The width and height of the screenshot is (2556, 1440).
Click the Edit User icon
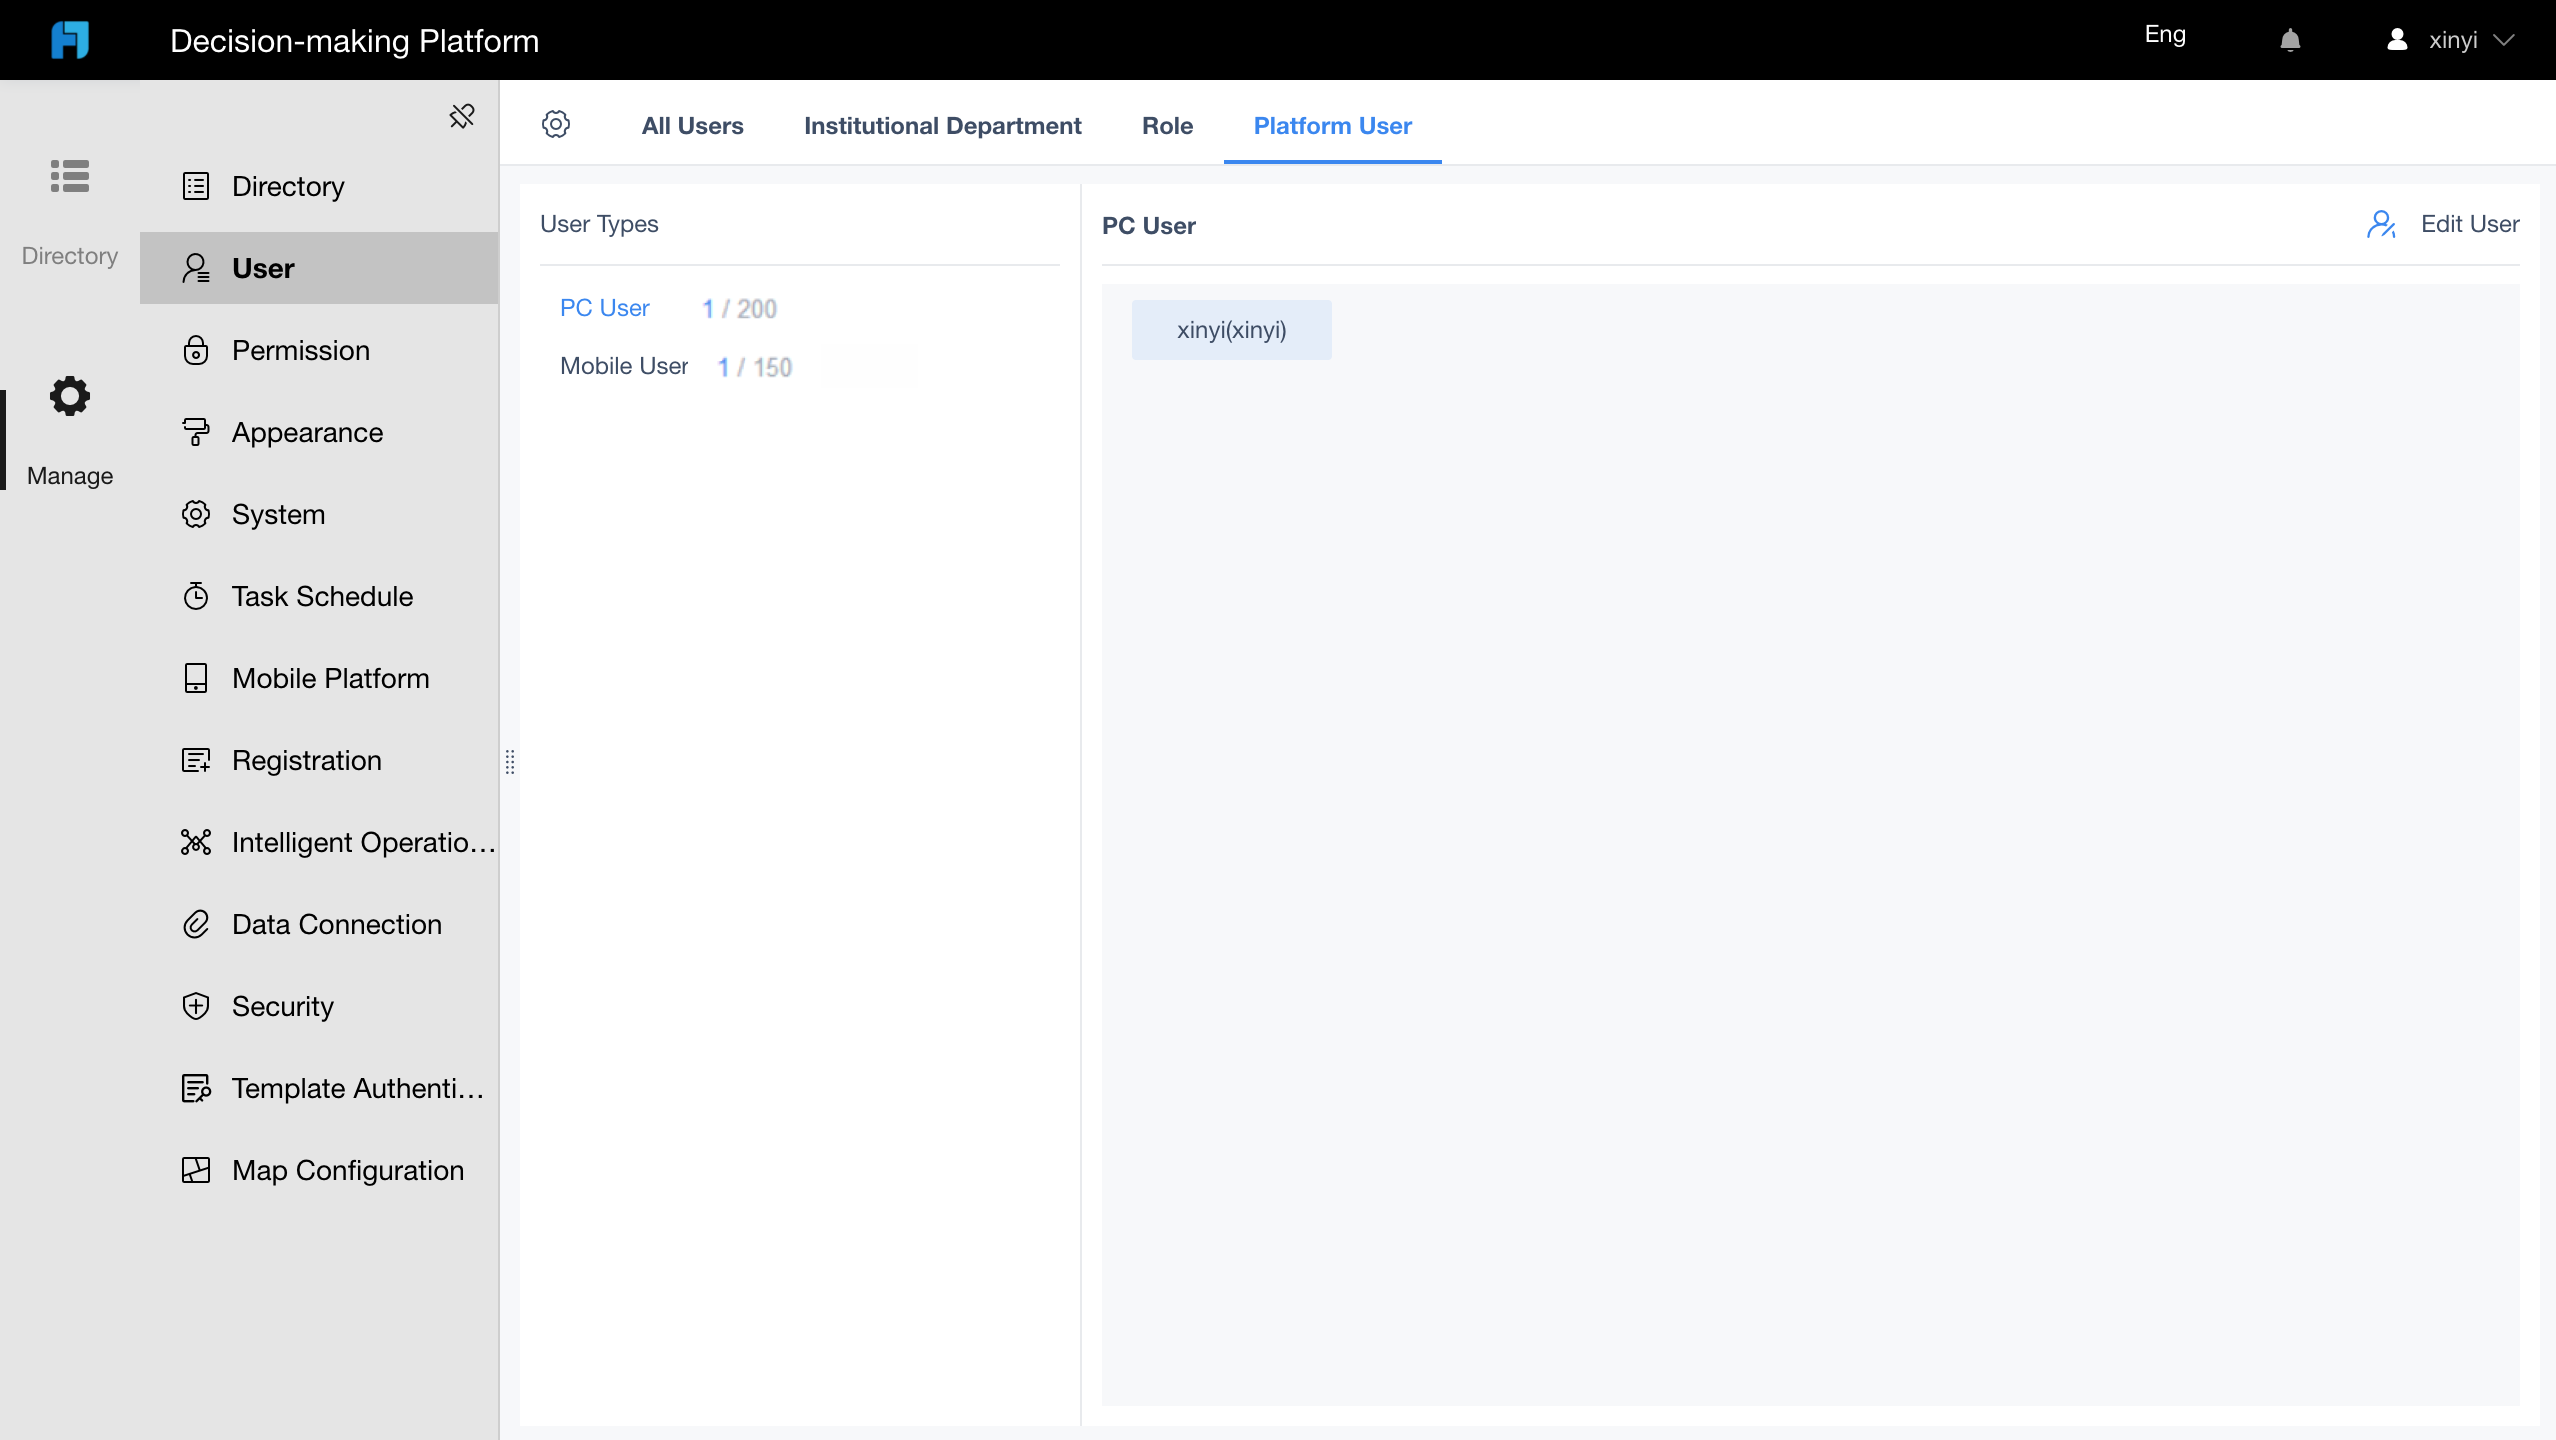(2381, 224)
